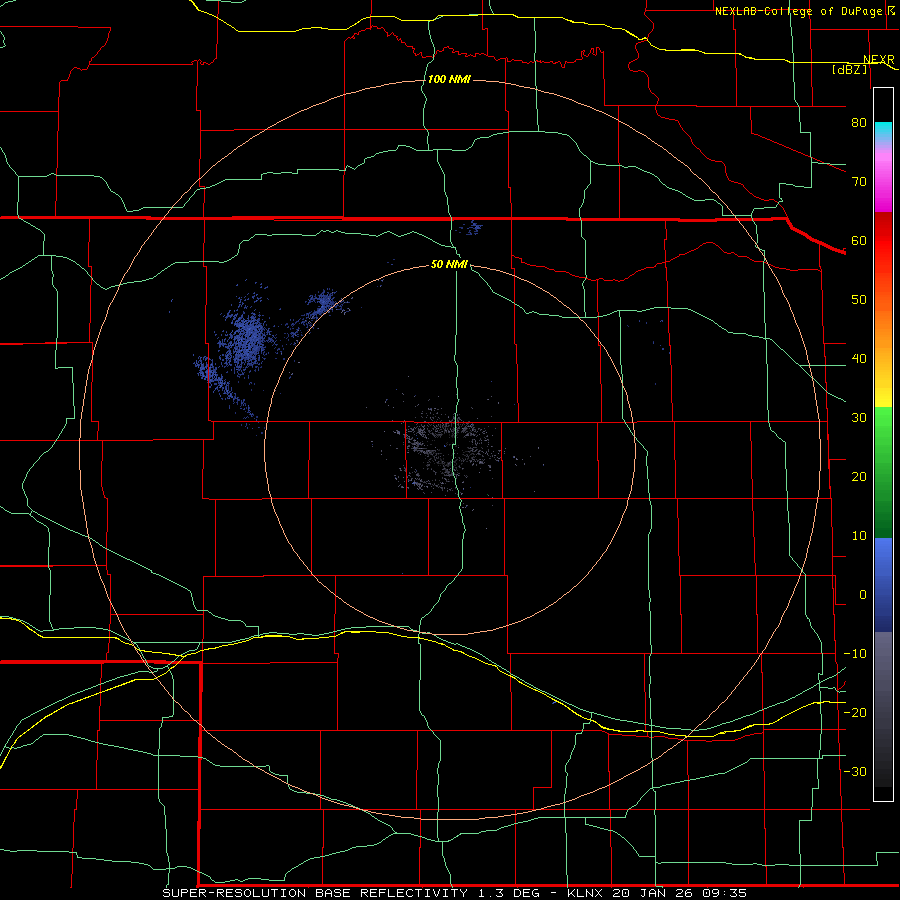Click the "NEXLAB-College of DuPage" header text
This screenshot has width=900, height=900.
click(x=801, y=11)
